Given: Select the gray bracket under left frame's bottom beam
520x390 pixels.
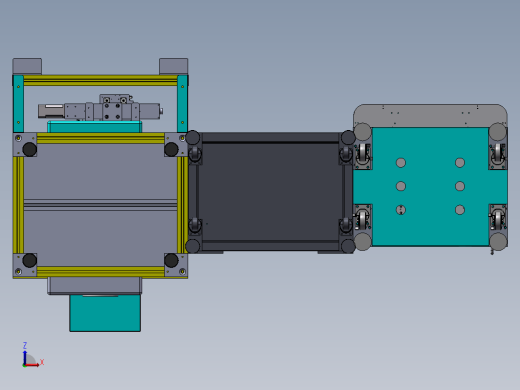Looking at the screenshot, I should (x=95, y=286).
